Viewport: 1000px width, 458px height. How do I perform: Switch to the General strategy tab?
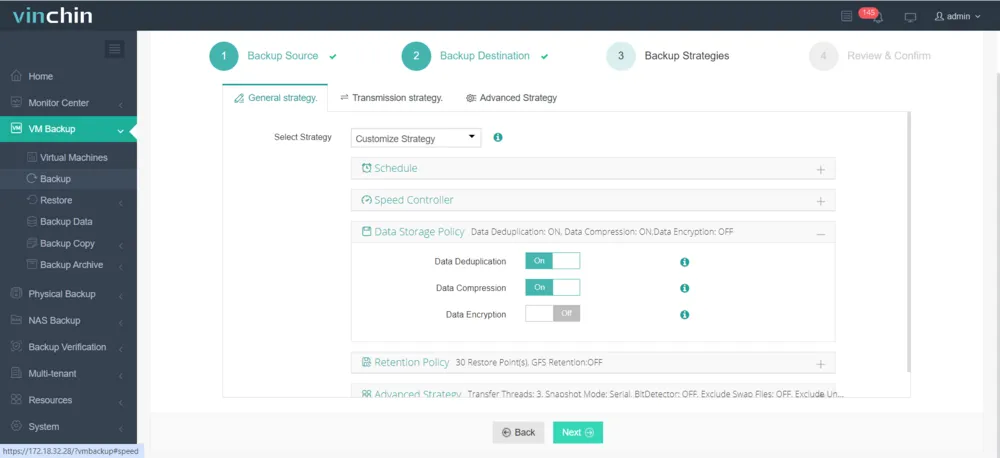coord(275,98)
